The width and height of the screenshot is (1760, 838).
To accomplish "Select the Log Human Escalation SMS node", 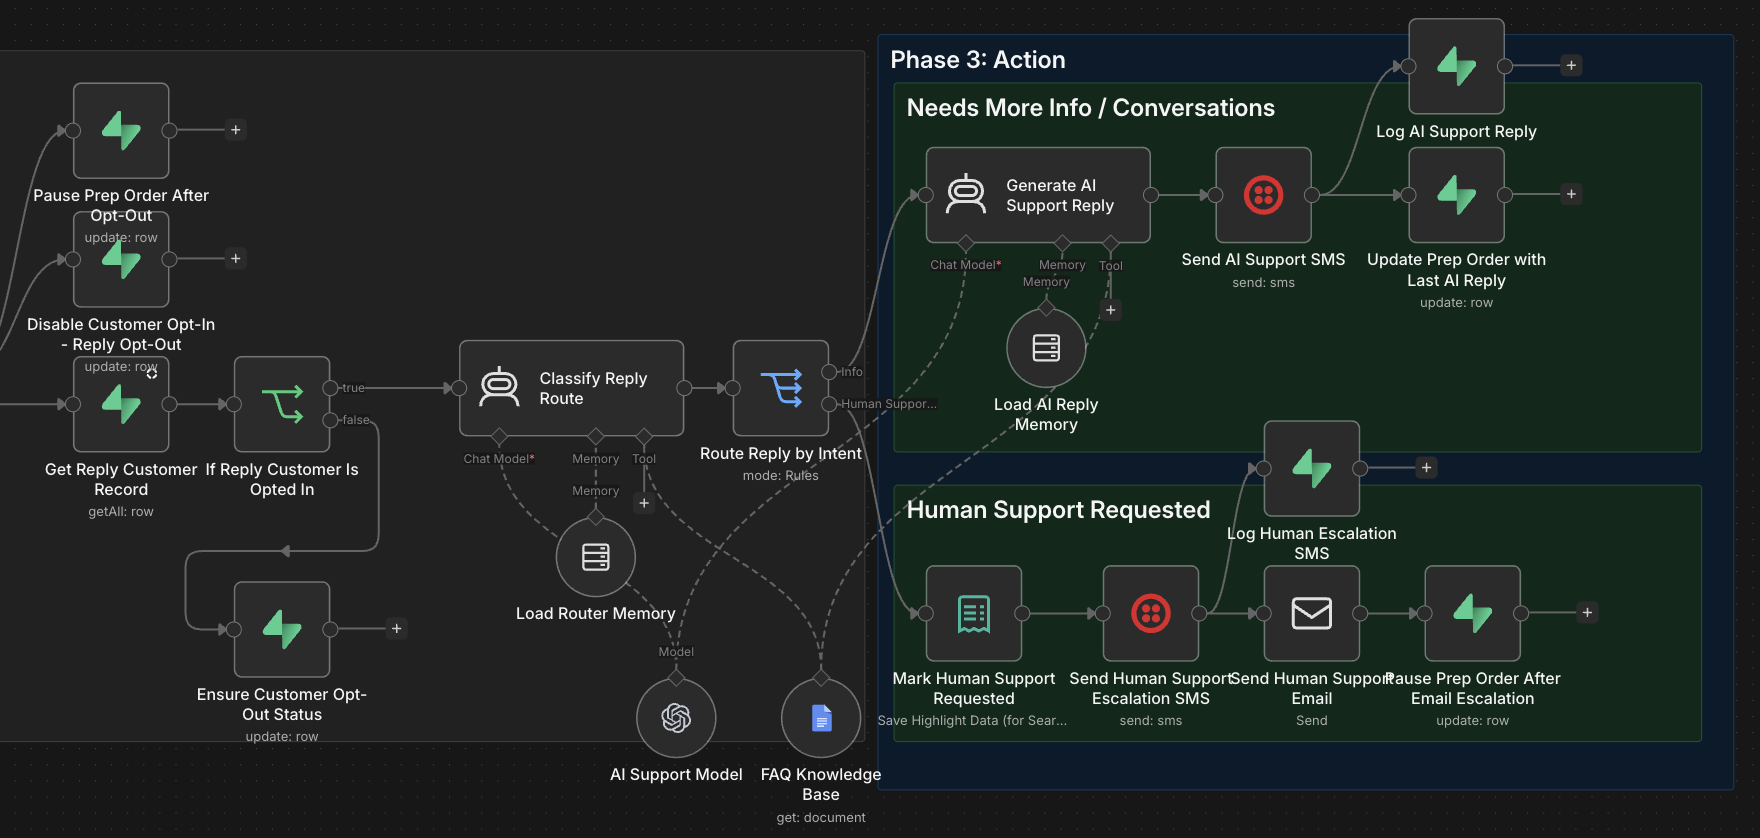I will (x=1312, y=468).
